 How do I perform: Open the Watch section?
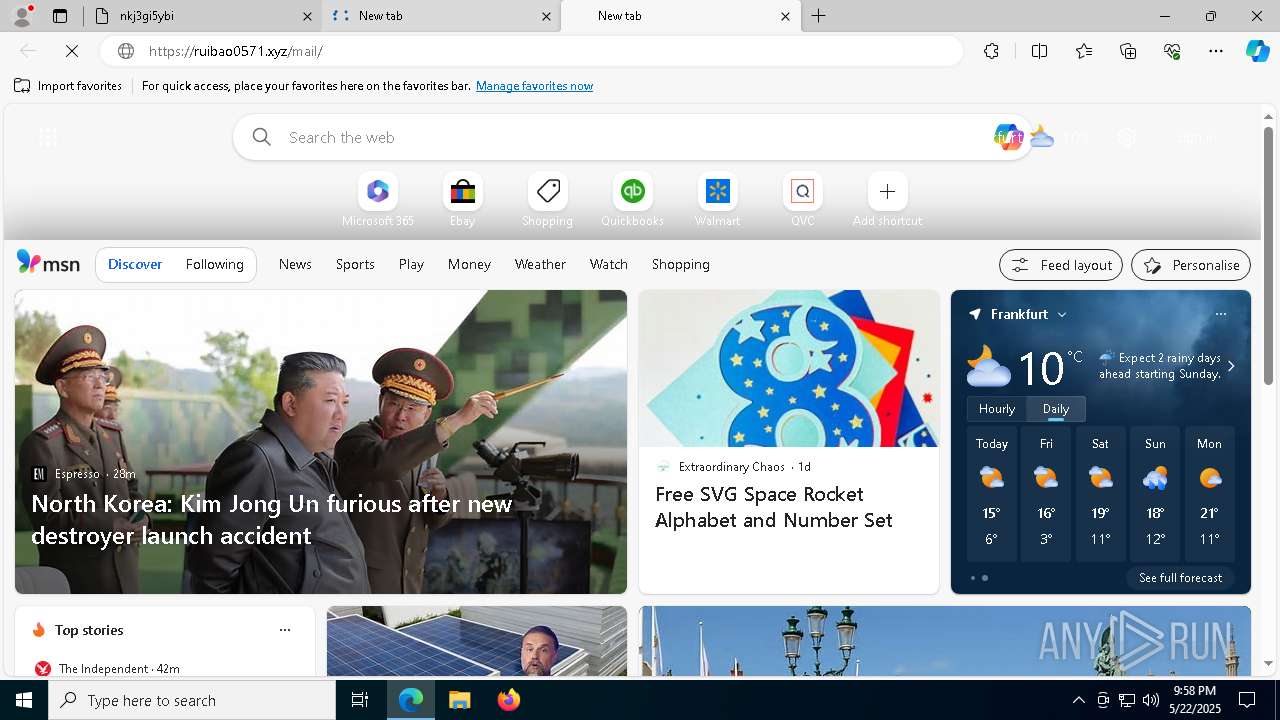pyautogui.click(x=609, y=264)
